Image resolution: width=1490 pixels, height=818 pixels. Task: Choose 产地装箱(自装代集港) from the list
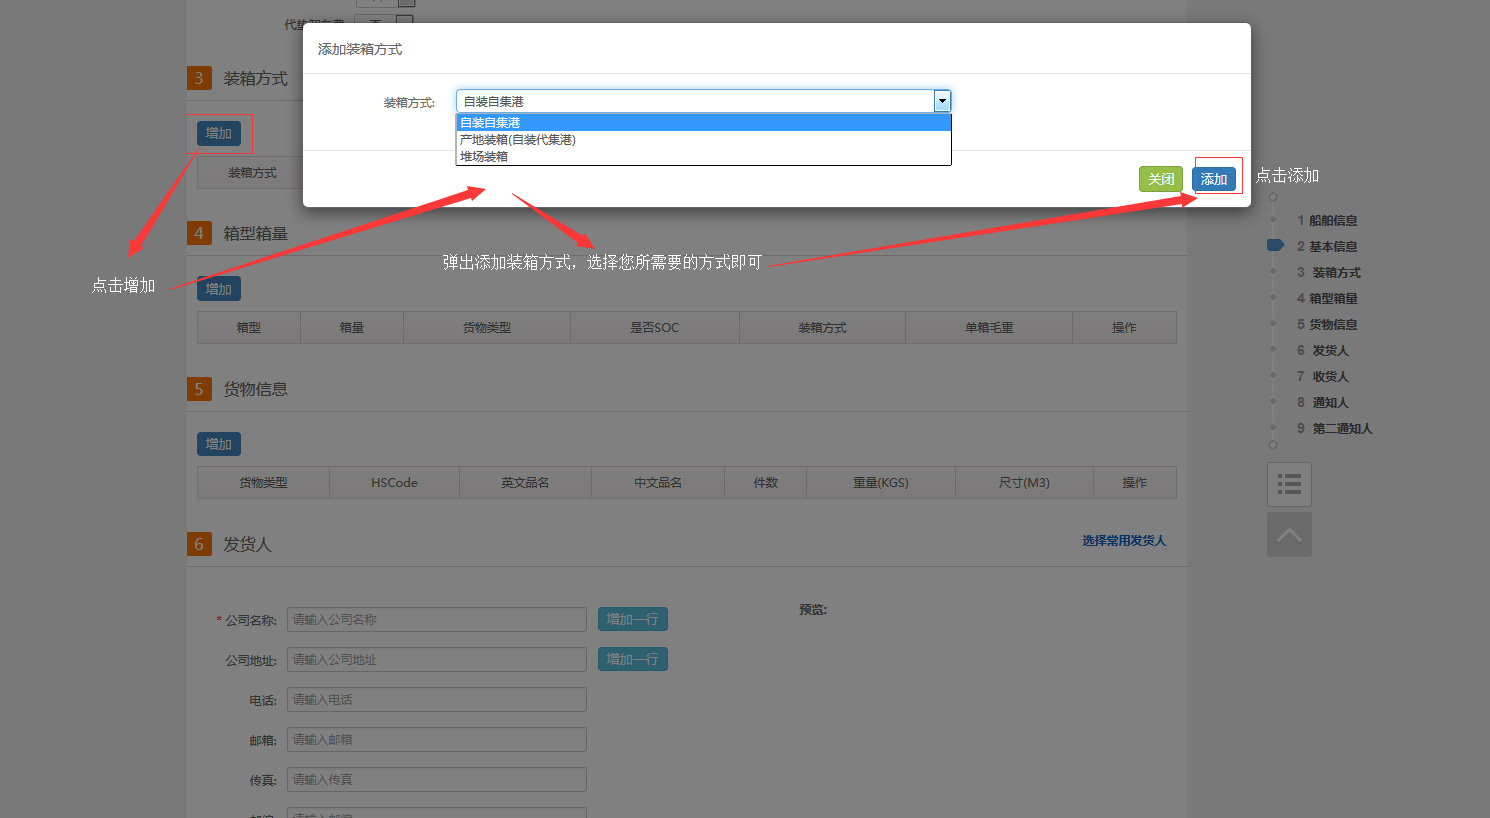[x=702, y=140]
